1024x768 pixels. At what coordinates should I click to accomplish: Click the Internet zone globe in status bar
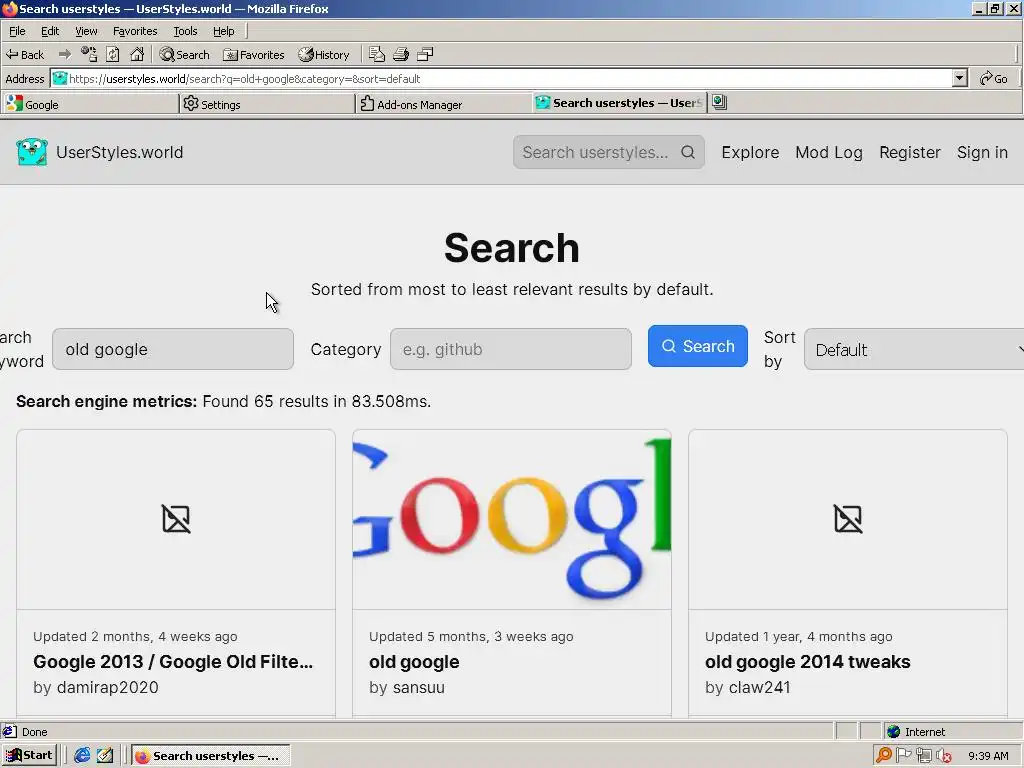tap(894, 731)
